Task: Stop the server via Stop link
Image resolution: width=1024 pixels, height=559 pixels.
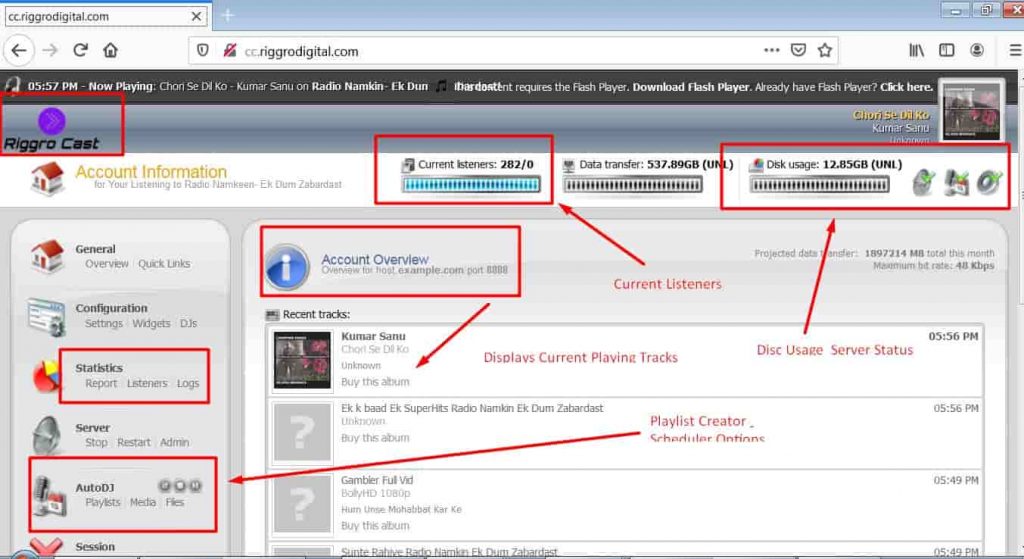Action: (96, 443)
